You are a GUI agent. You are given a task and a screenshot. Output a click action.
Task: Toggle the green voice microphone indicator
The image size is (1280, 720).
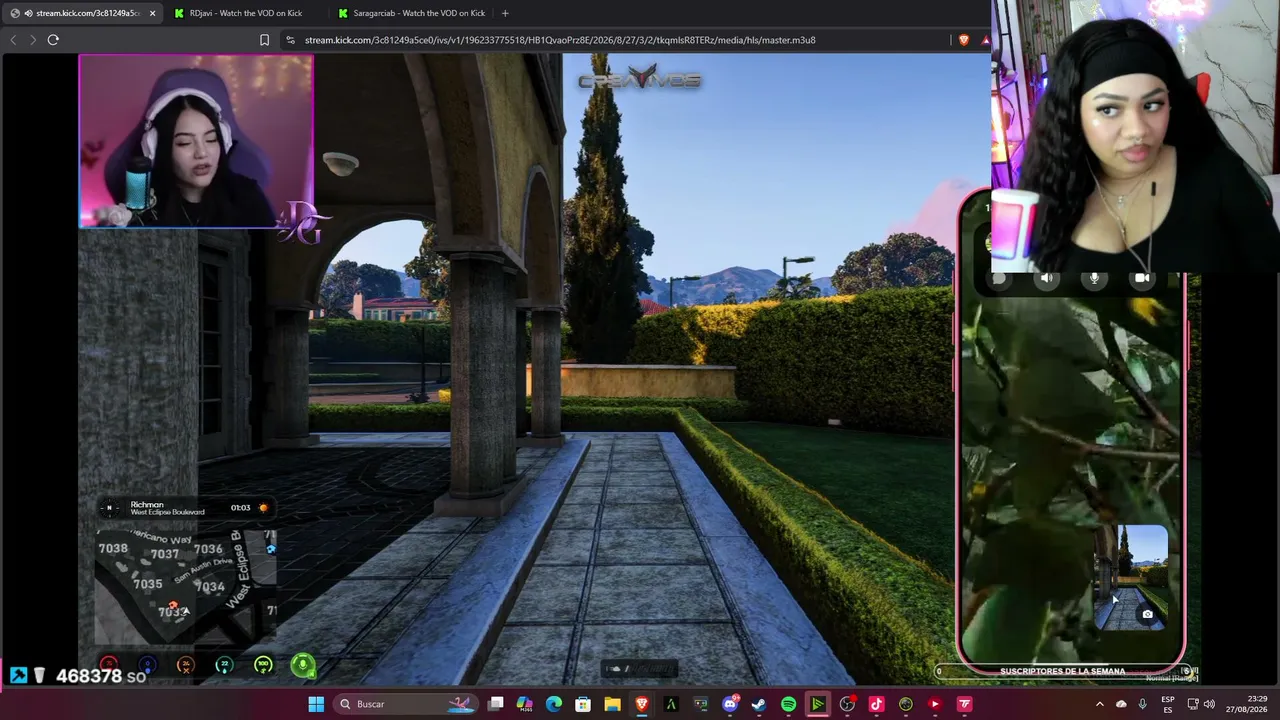[302, 665]
